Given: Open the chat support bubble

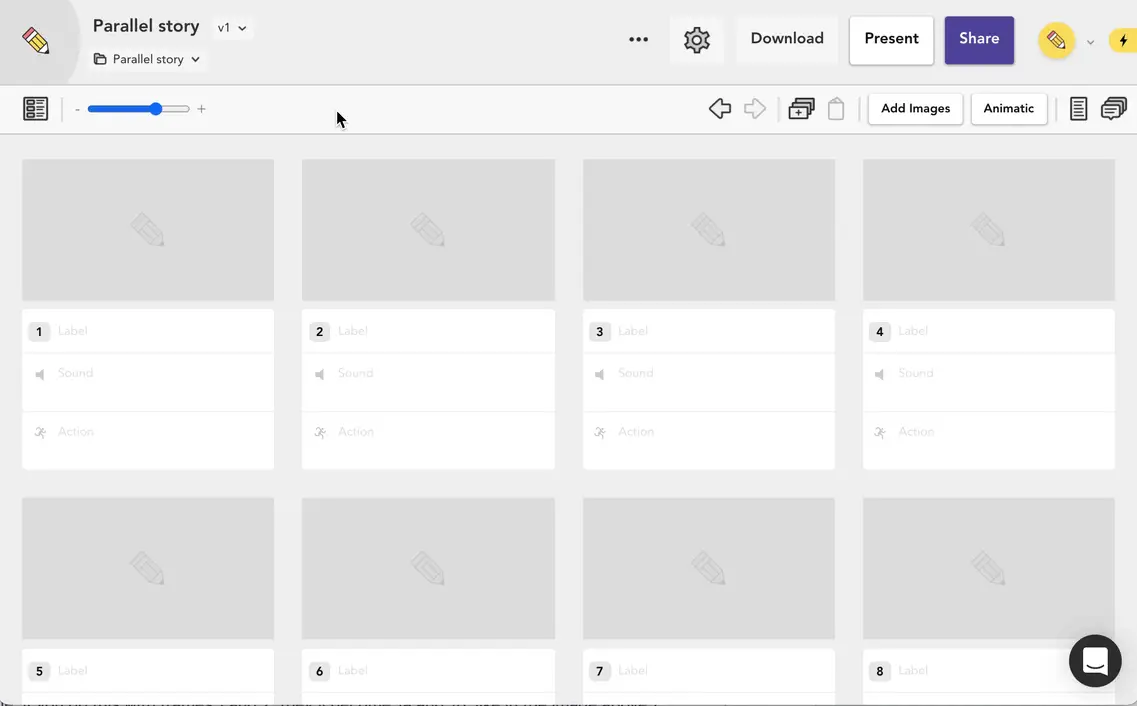Looking at the screenshot, I should point(1095,661).
